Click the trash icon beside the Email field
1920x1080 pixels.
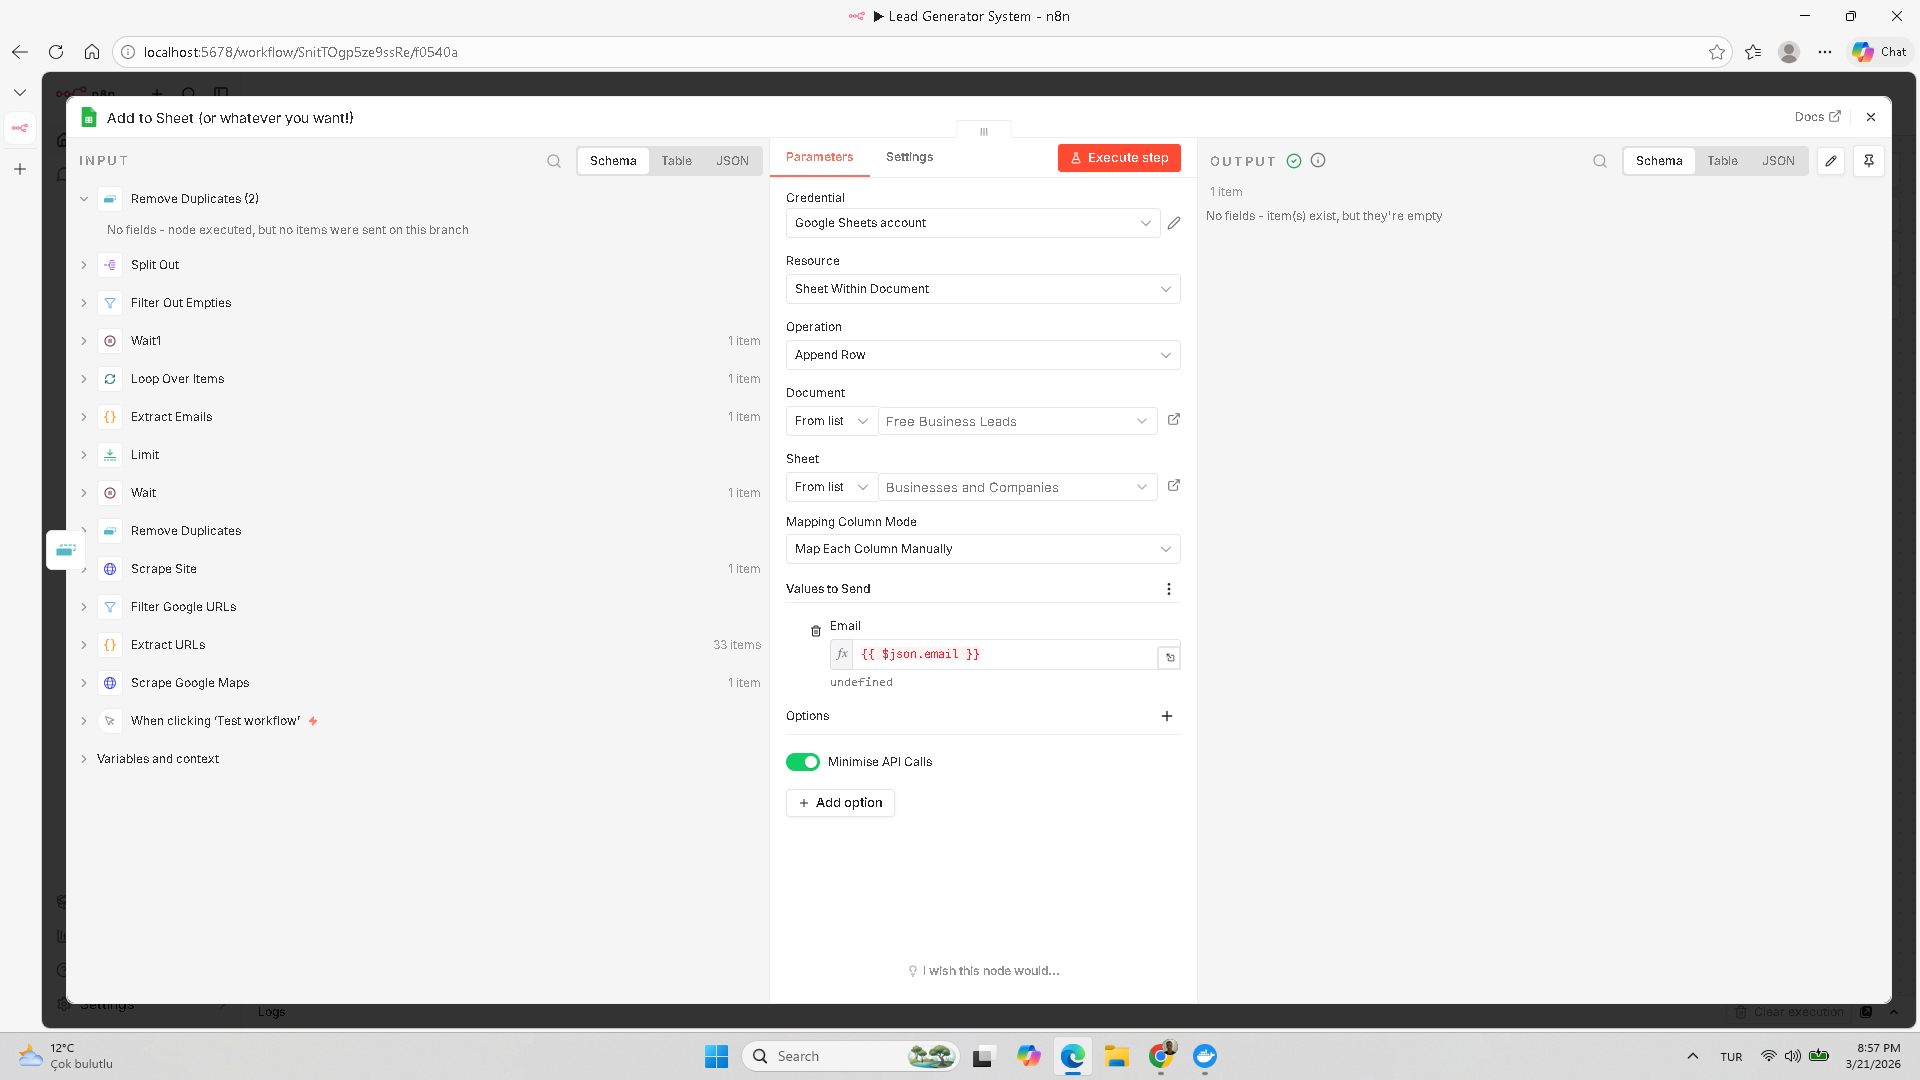[816, 631]
